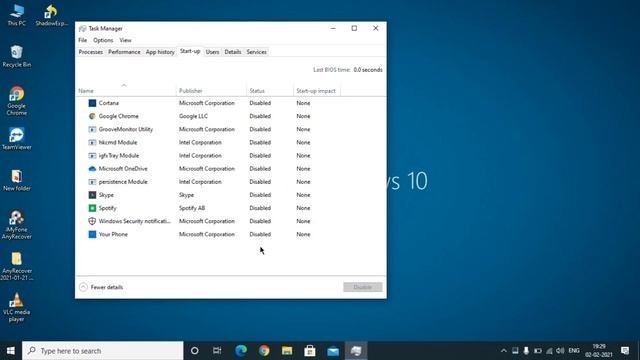
Task: Select the iMyFone AnyRecover desktop icon
Action: pos(17,224)
